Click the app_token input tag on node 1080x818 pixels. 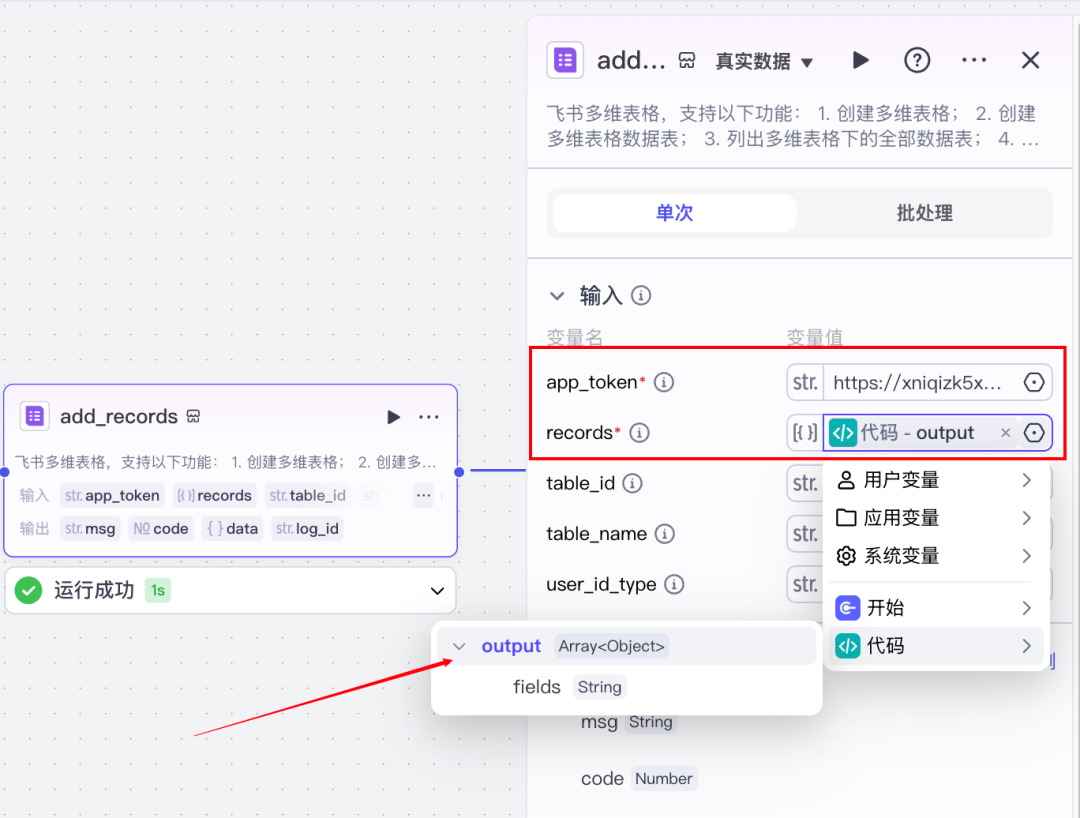[112, 495]
